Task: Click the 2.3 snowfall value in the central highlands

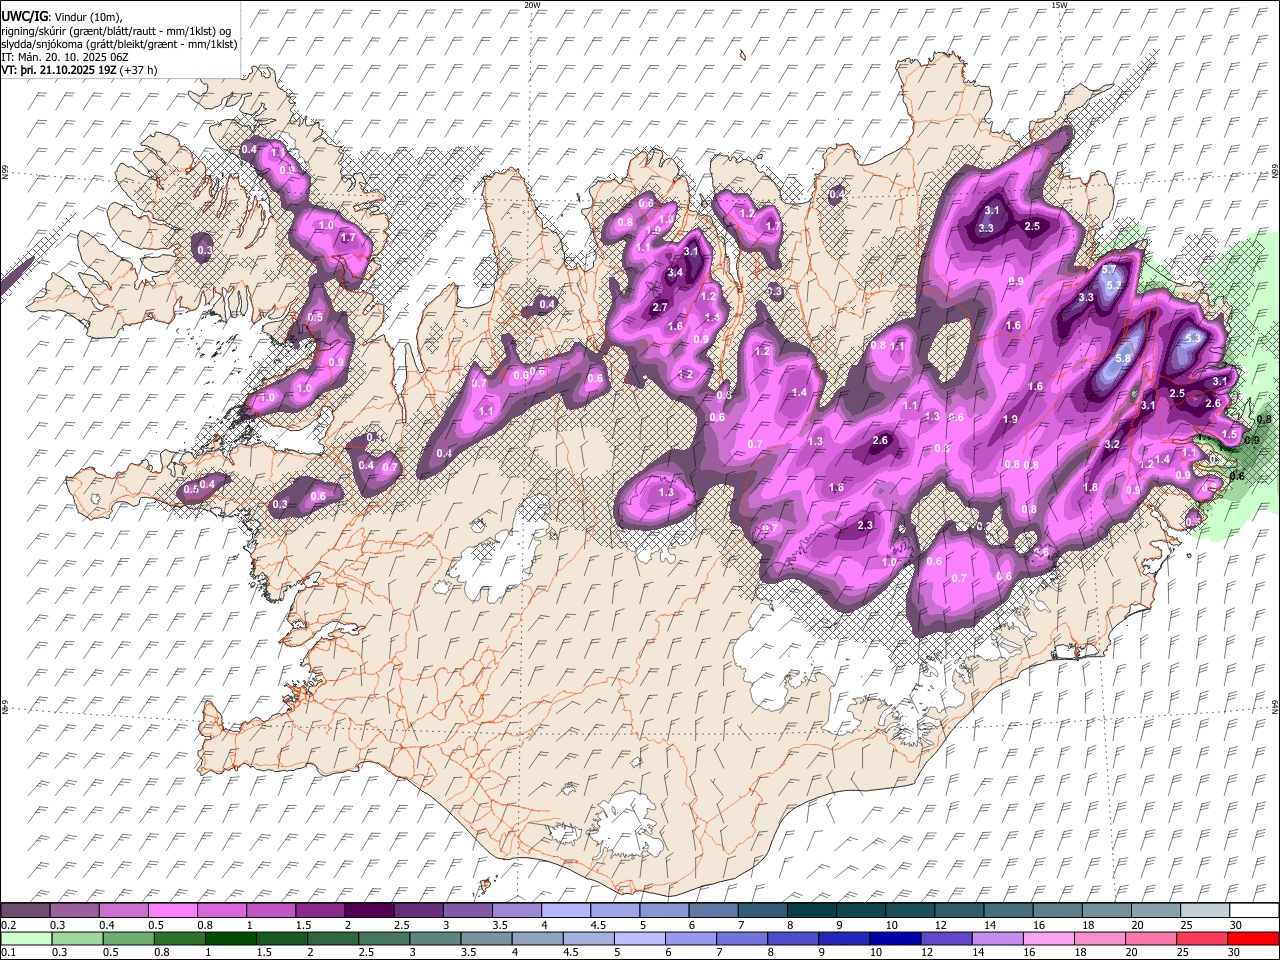Action: click(866, 526)
